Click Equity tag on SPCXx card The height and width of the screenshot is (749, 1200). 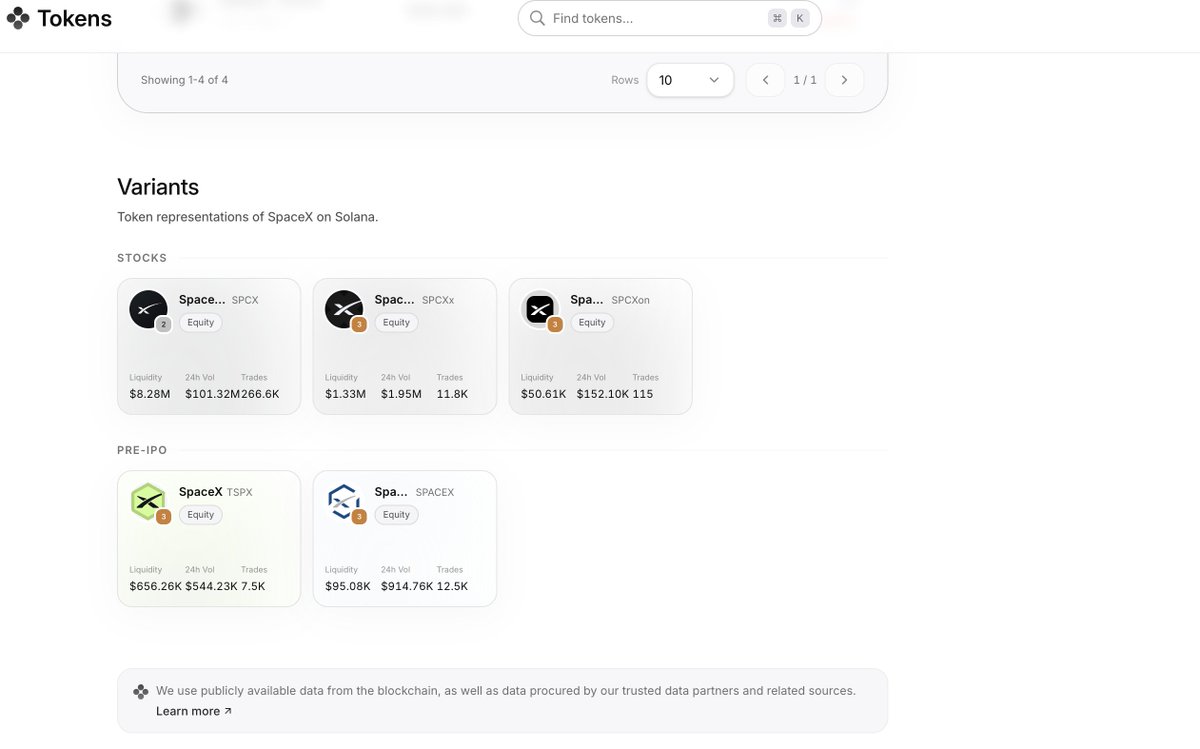[x=397, y=322]
